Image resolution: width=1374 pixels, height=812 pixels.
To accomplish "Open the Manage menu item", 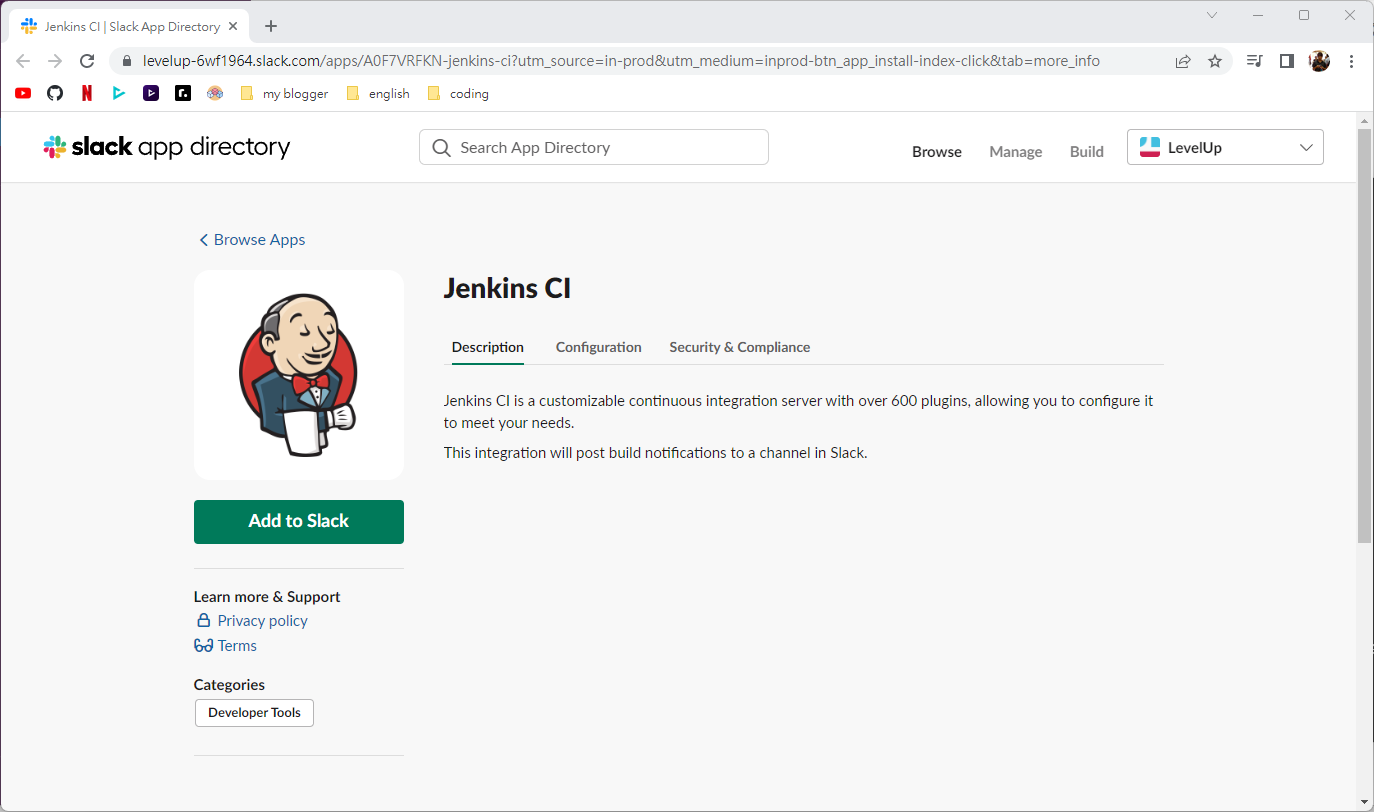I will tap(1016, 152).
